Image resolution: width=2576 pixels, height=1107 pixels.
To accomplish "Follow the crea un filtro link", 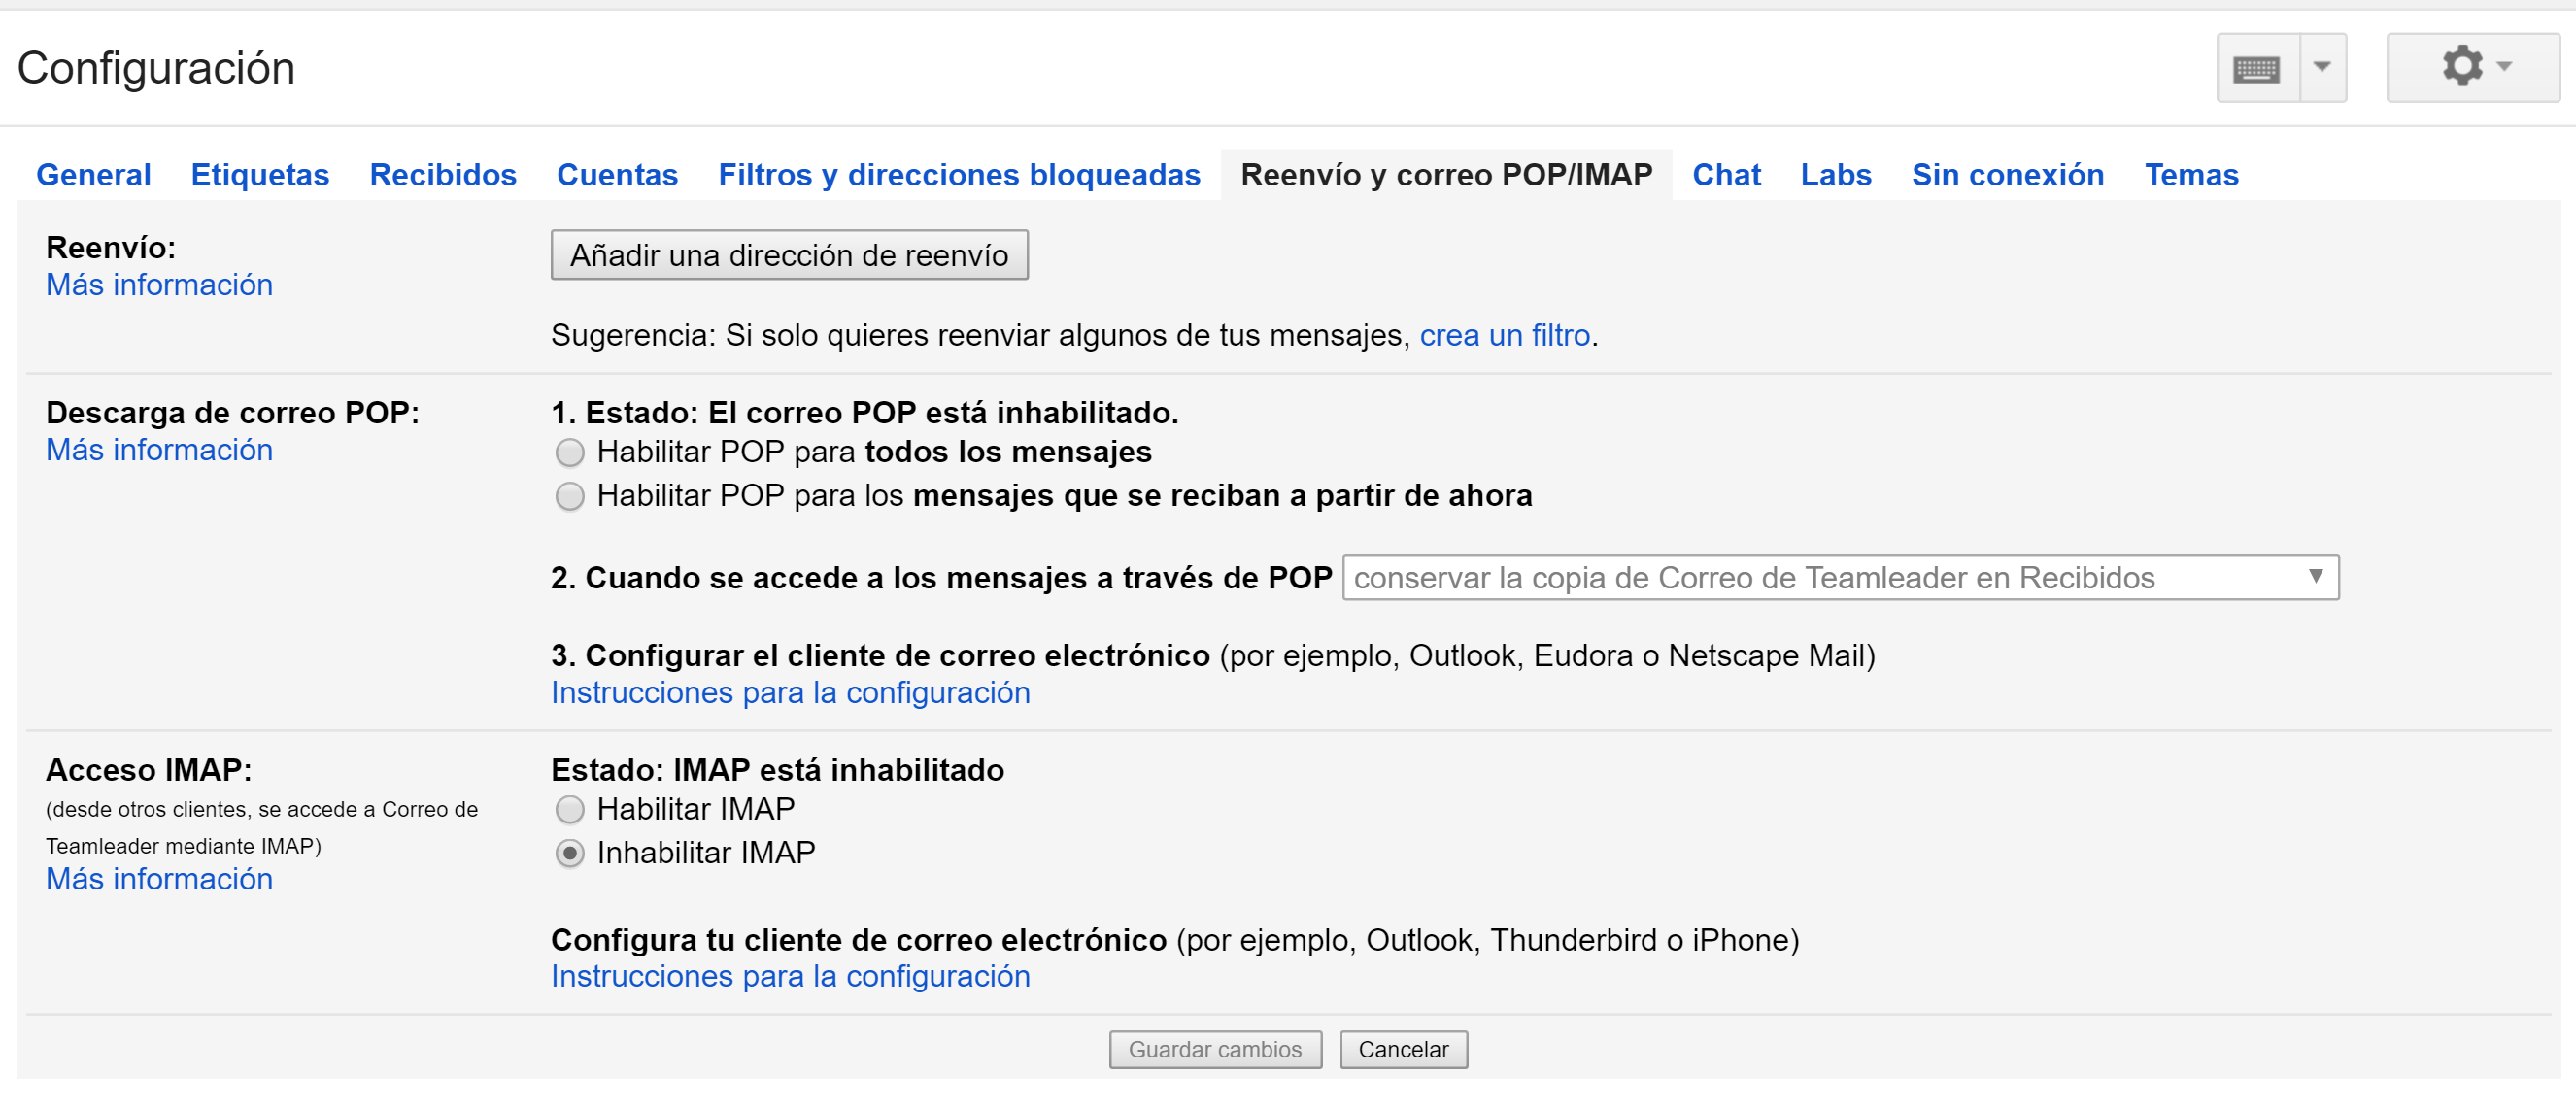I will point(1504,335).
